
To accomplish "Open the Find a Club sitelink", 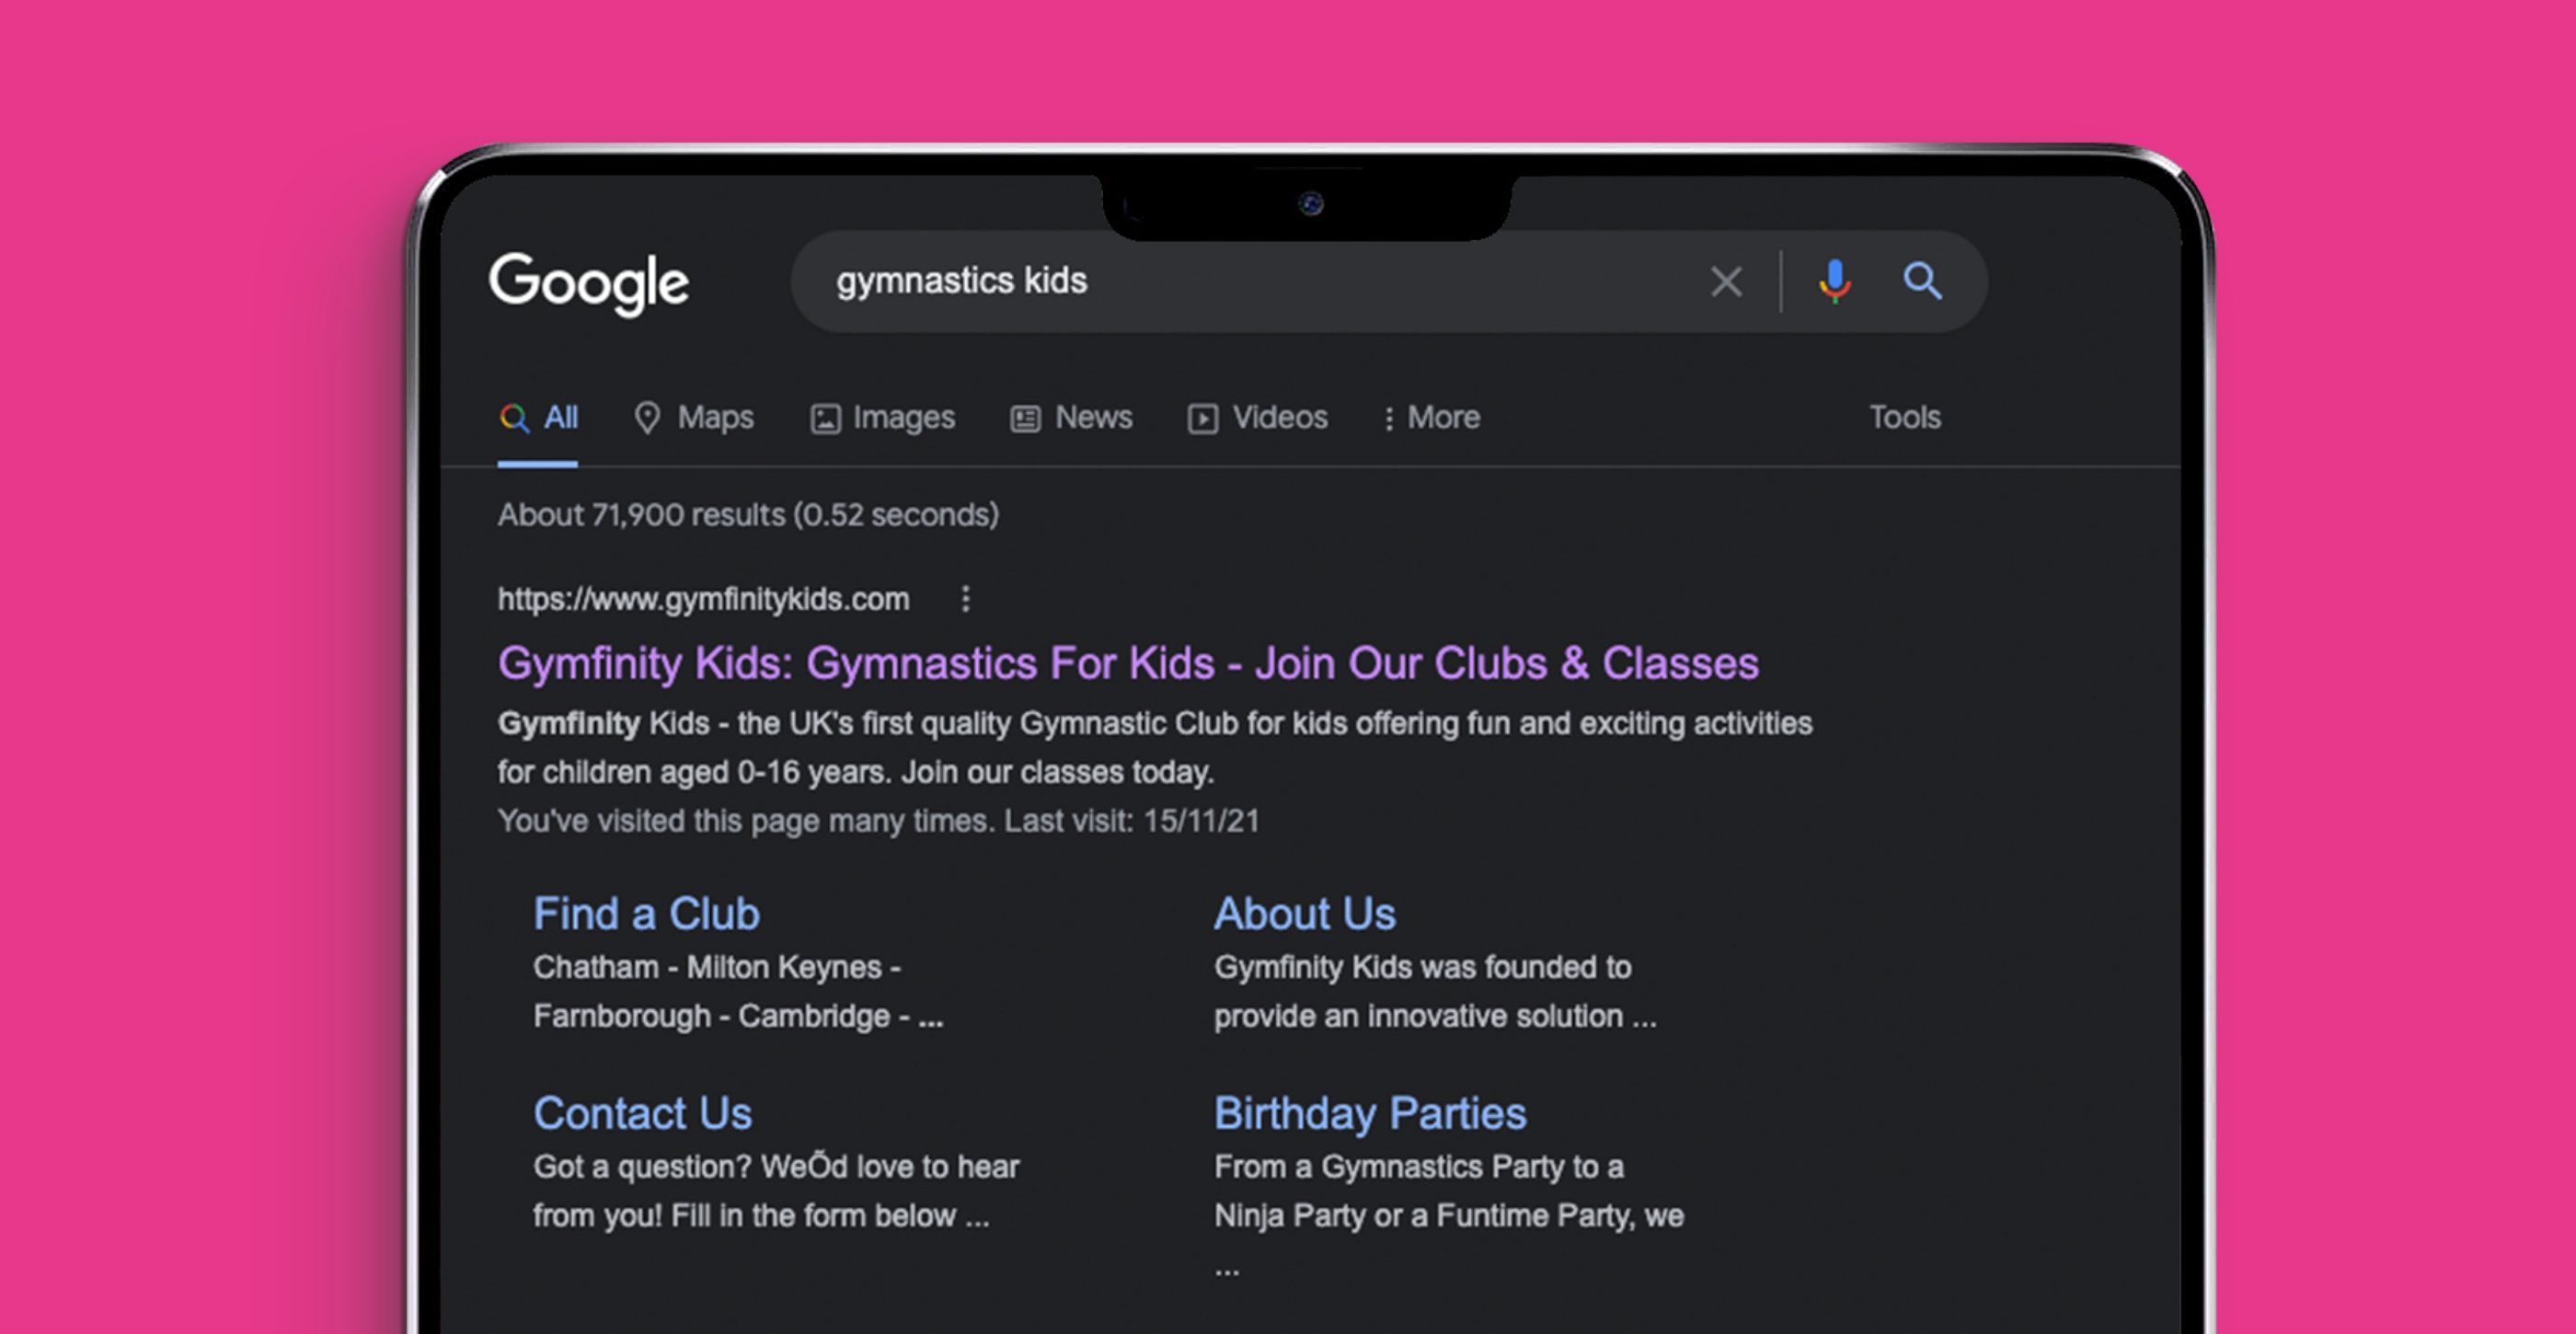I will [646, 914].
